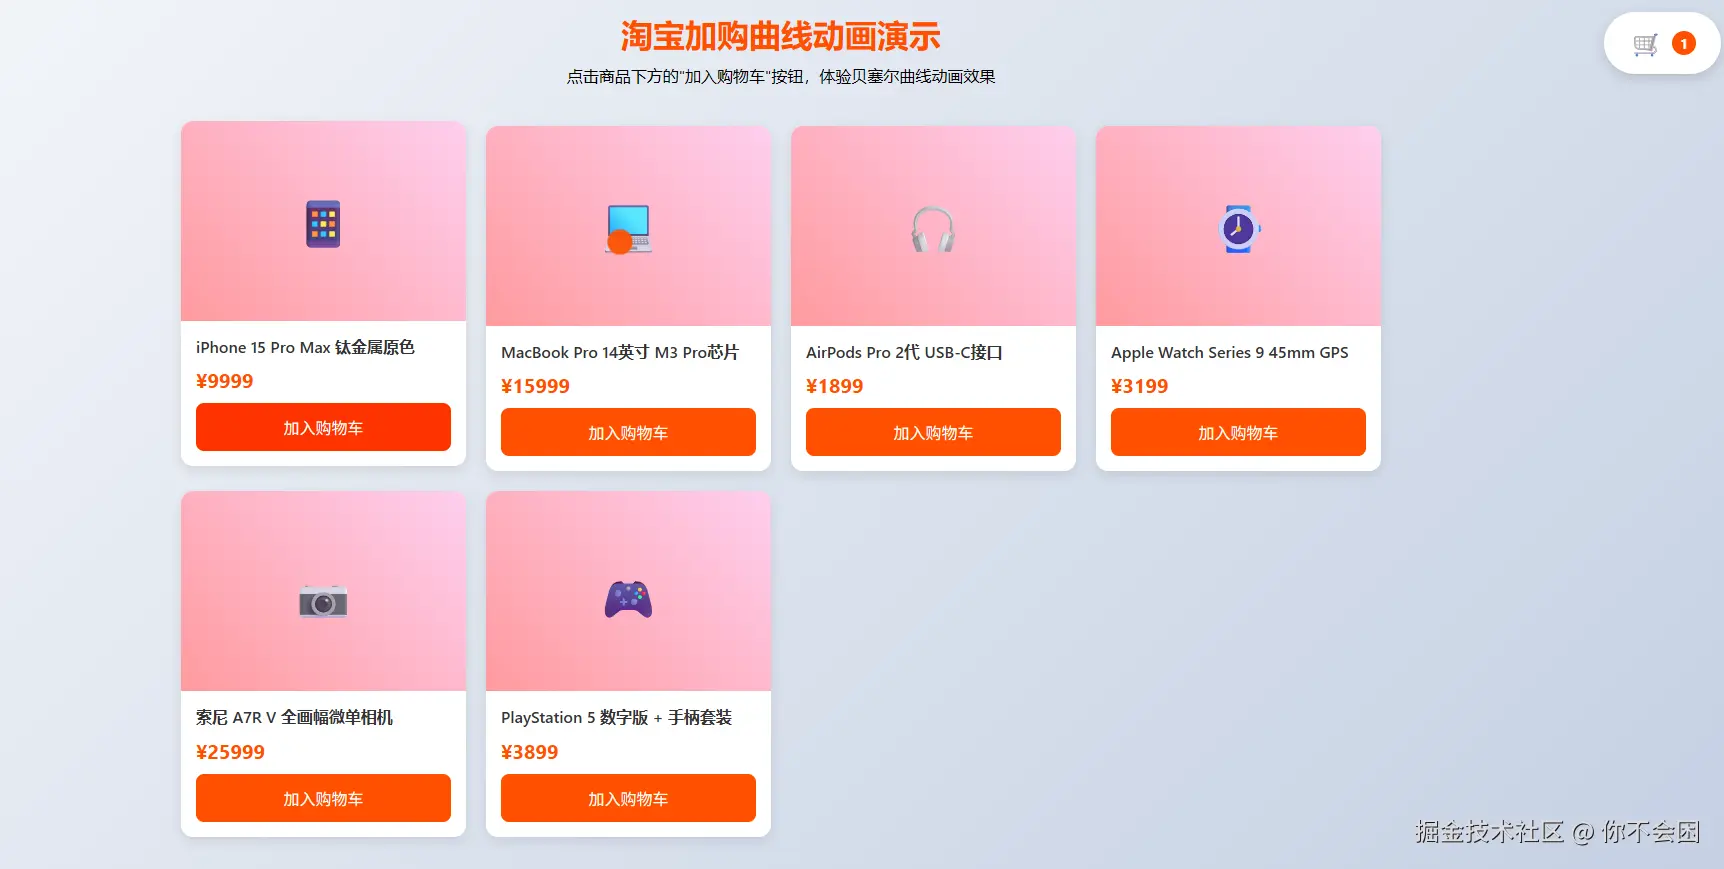Add iPhone 15 Pro Max to cart
Image resolution: width=1724 pixels, height=869 pixels.
[x=323, y=427]
